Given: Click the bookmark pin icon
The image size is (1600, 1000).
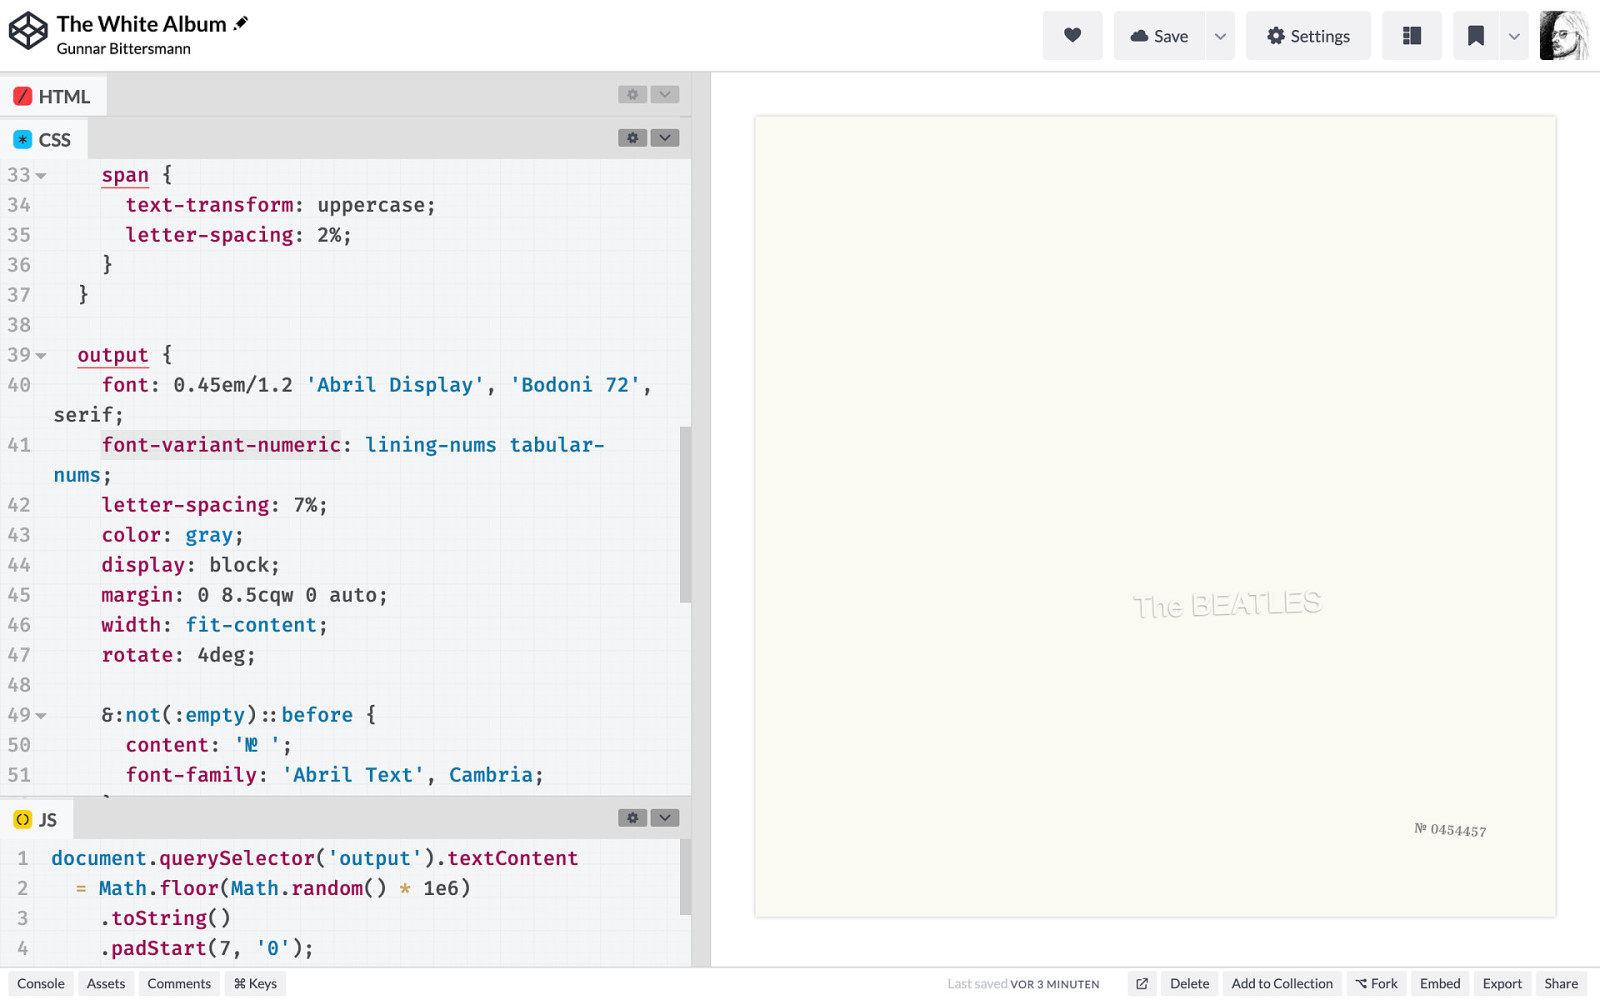Looking at the screenshot, I should (1475, 36).
